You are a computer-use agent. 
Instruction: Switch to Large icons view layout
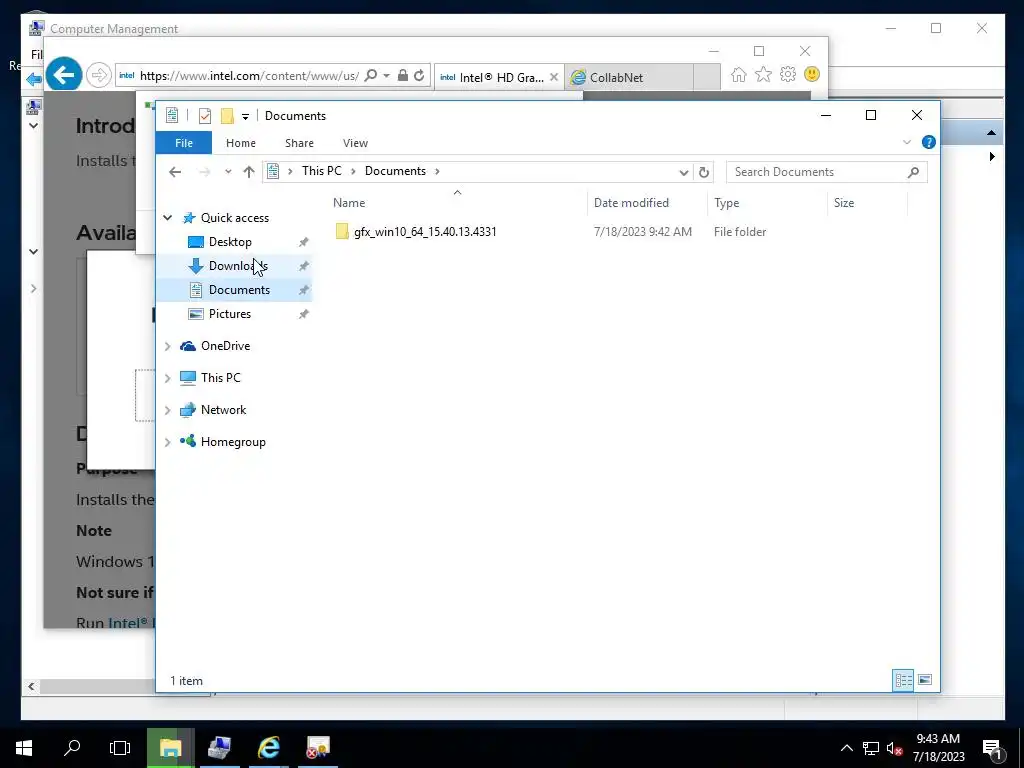(925, 680)
